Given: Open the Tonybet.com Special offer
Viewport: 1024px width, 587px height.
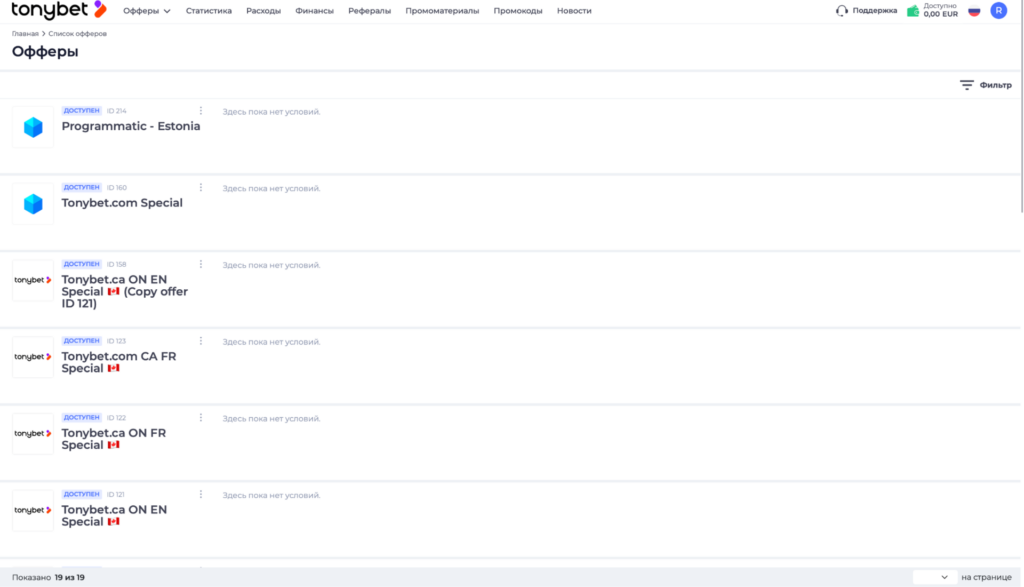Looking at the screenshot, I should [x=122, y=203].
